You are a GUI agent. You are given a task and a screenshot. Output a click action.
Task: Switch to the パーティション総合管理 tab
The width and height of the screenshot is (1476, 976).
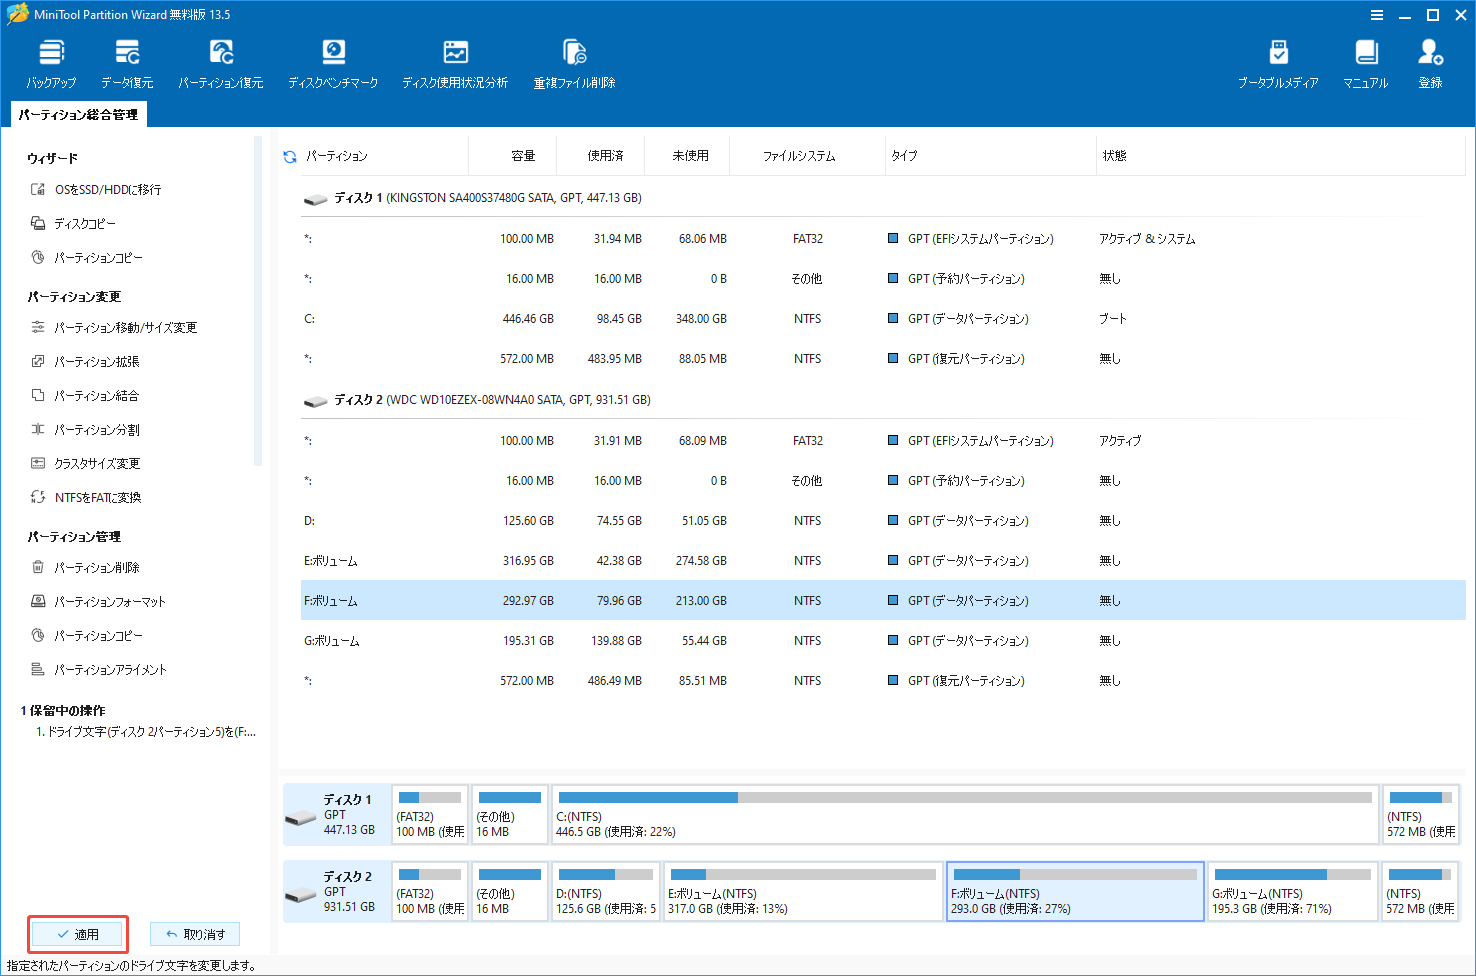tap(77, 114)
